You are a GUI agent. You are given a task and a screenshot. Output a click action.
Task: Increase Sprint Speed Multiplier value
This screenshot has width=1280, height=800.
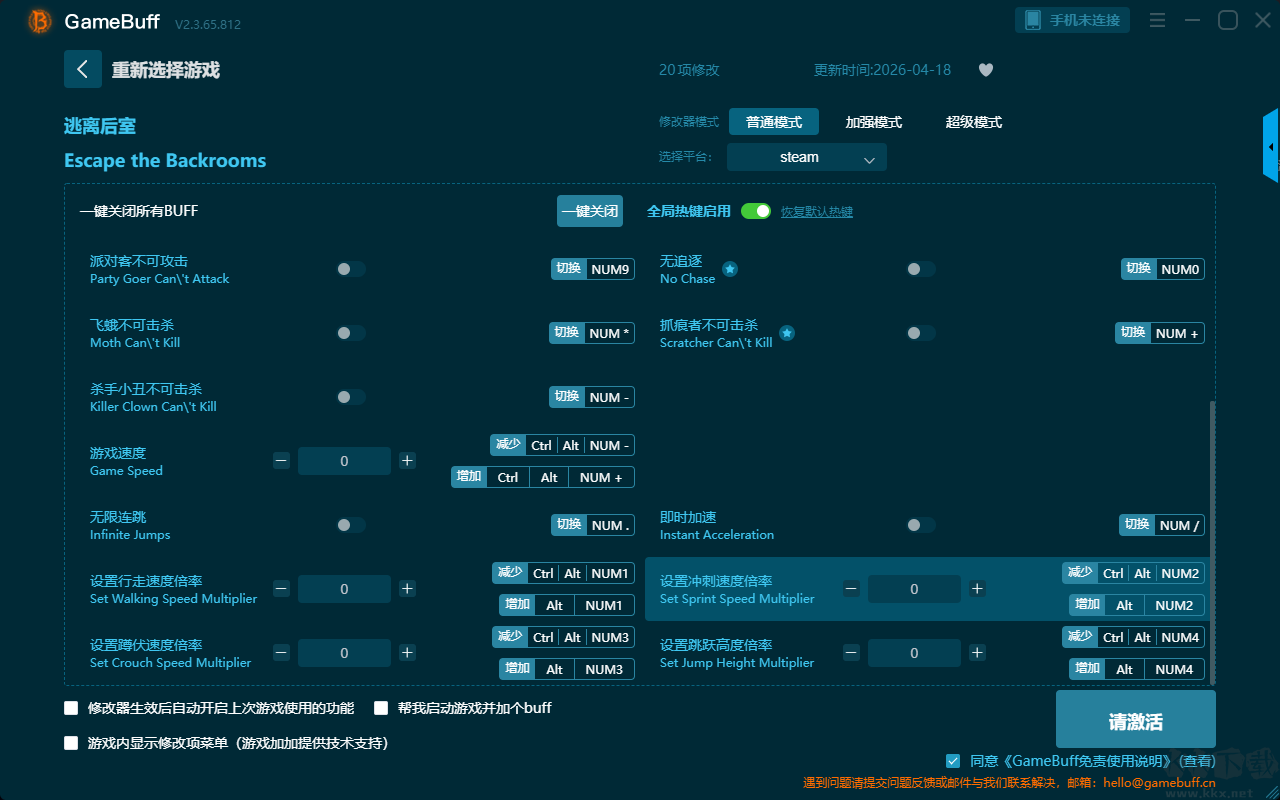pos(977,589)
